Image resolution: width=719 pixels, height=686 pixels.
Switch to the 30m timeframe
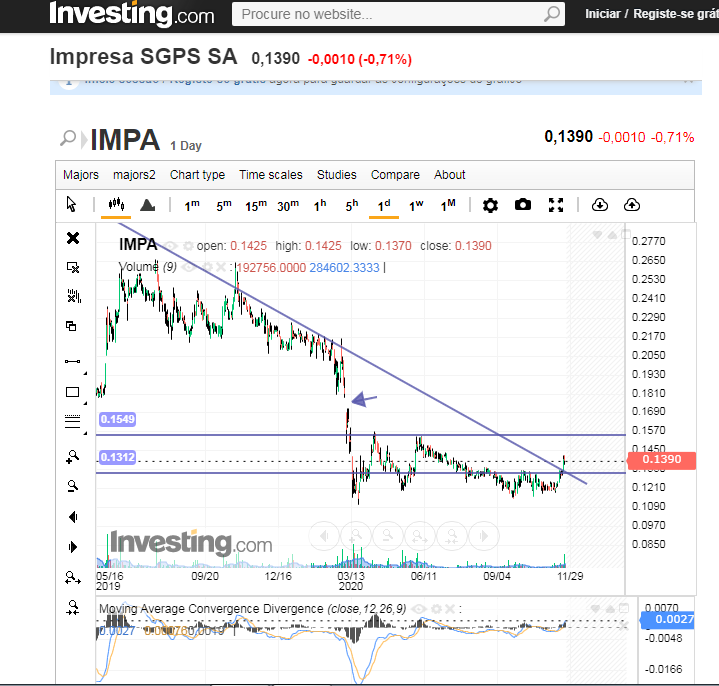[288, 205]
